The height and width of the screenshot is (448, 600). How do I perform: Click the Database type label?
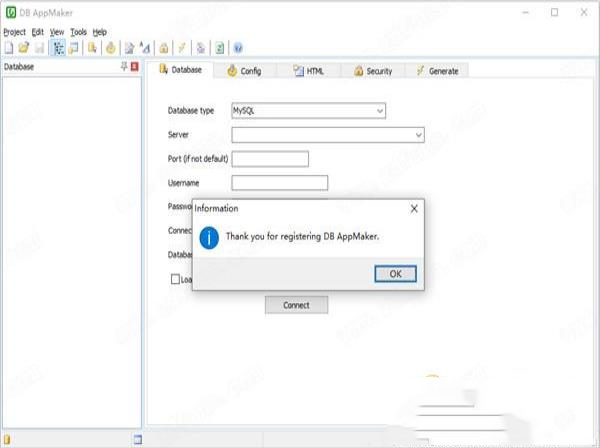(191, 111)
